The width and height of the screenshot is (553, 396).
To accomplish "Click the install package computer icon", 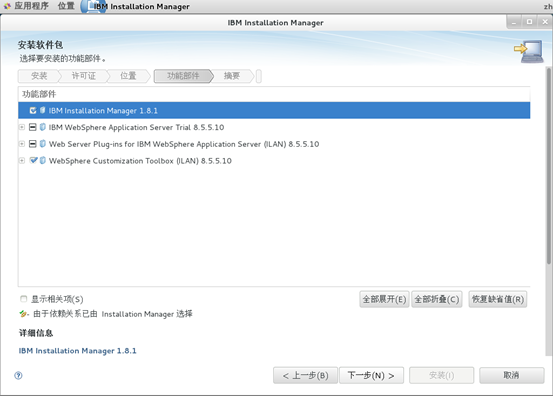I will 529,51.
